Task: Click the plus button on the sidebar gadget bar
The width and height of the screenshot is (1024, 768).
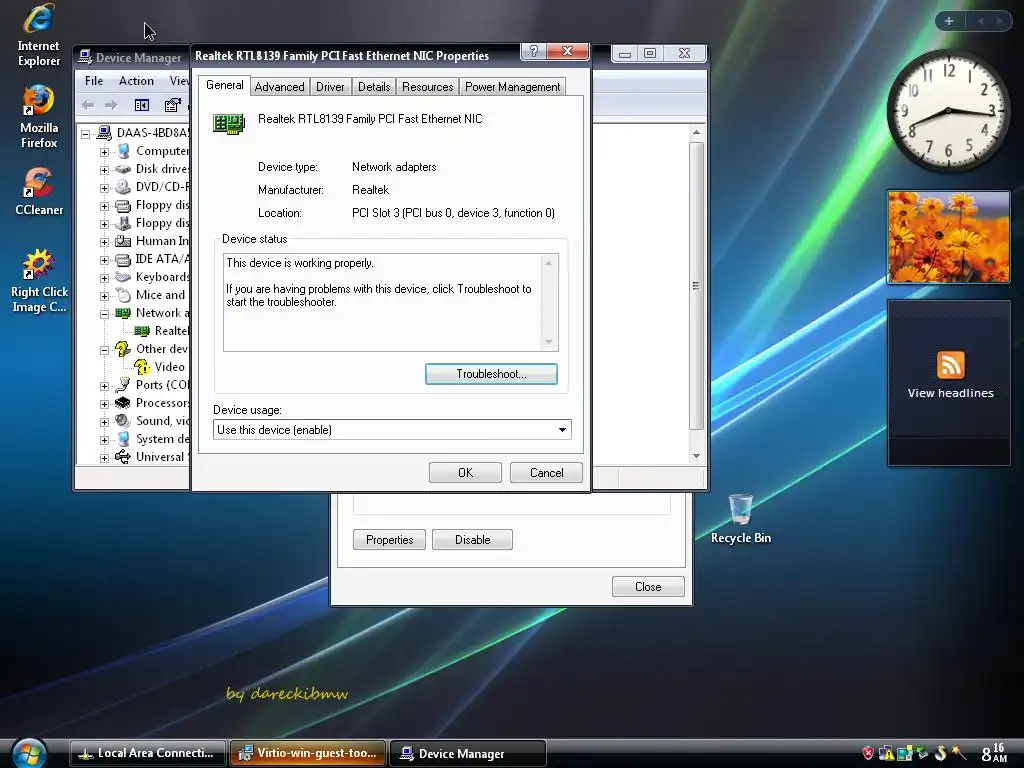Action: [949, 21]
